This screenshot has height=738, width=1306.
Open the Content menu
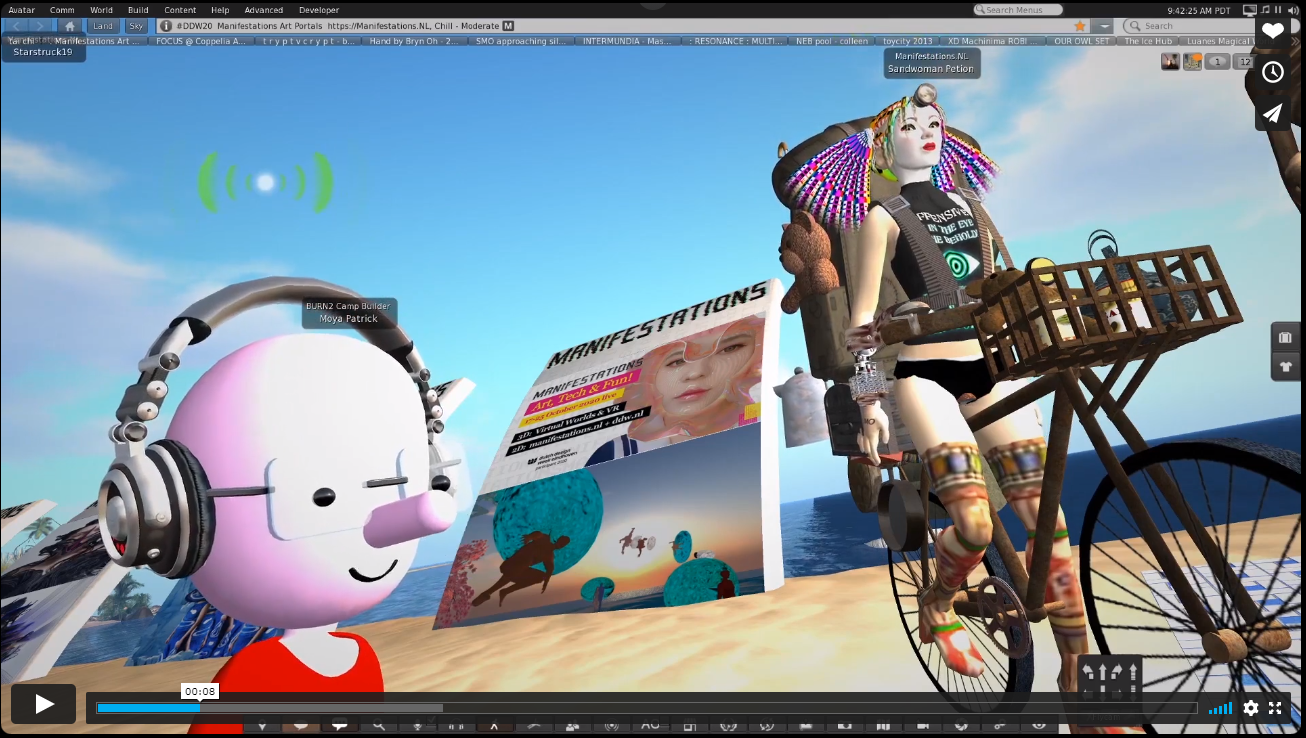click(x=180, y=10)
